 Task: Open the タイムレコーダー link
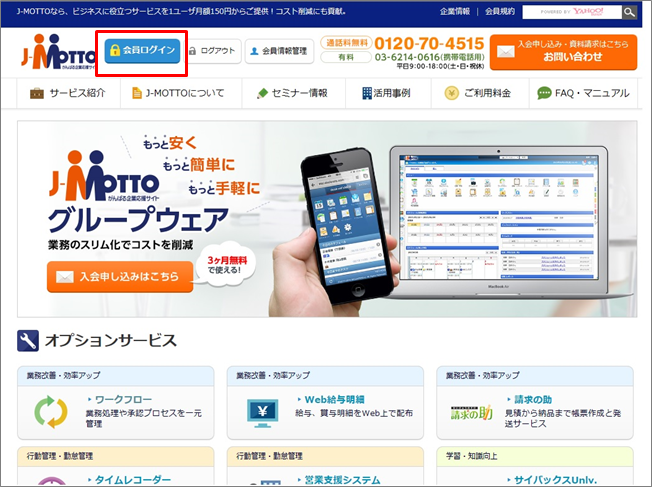132,480
